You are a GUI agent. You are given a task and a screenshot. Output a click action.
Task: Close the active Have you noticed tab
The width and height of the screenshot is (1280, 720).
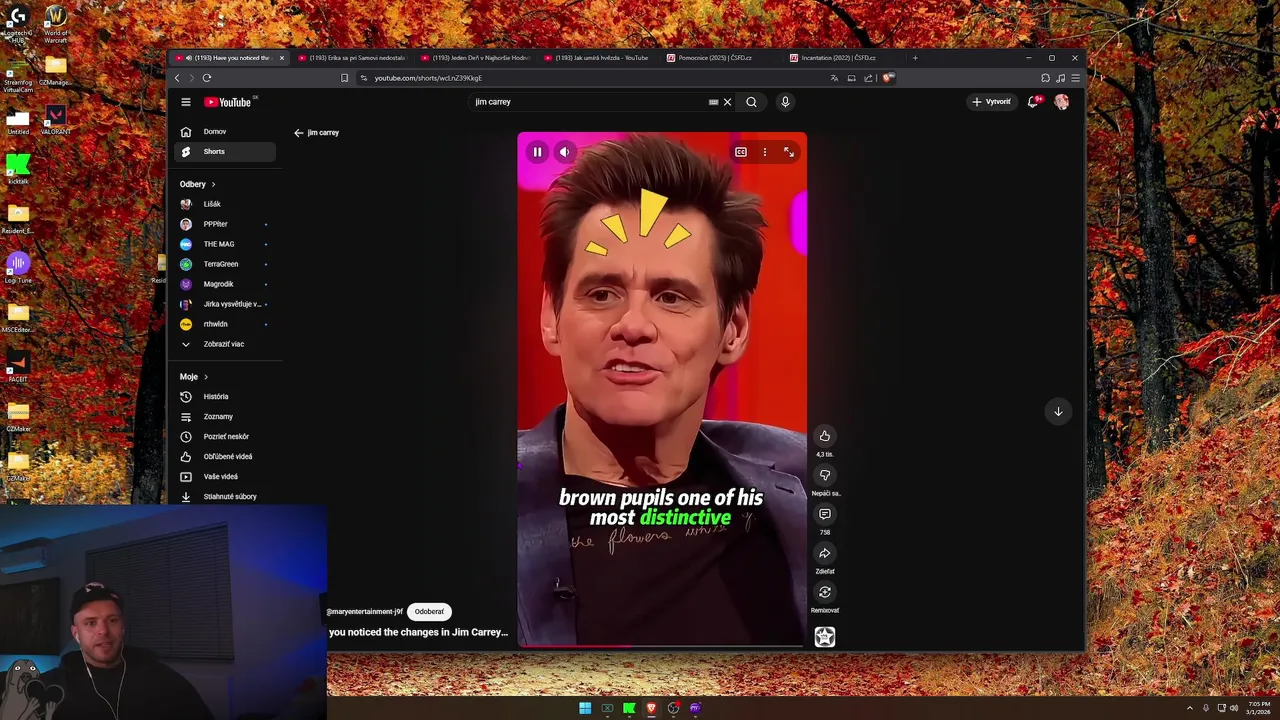pos(281,58)
